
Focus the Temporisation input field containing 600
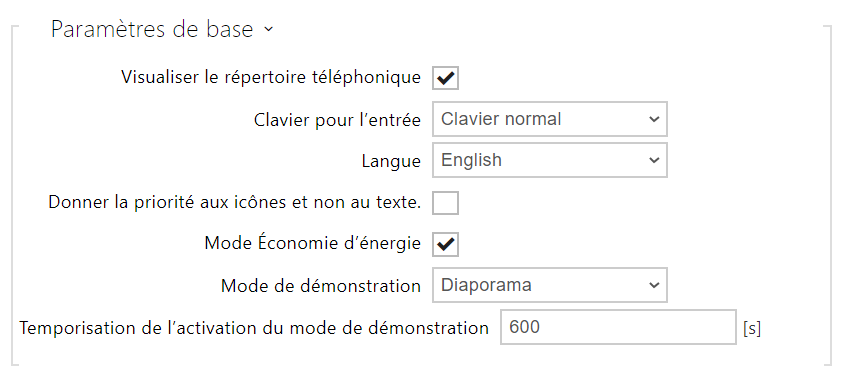(x=618, y=327)
